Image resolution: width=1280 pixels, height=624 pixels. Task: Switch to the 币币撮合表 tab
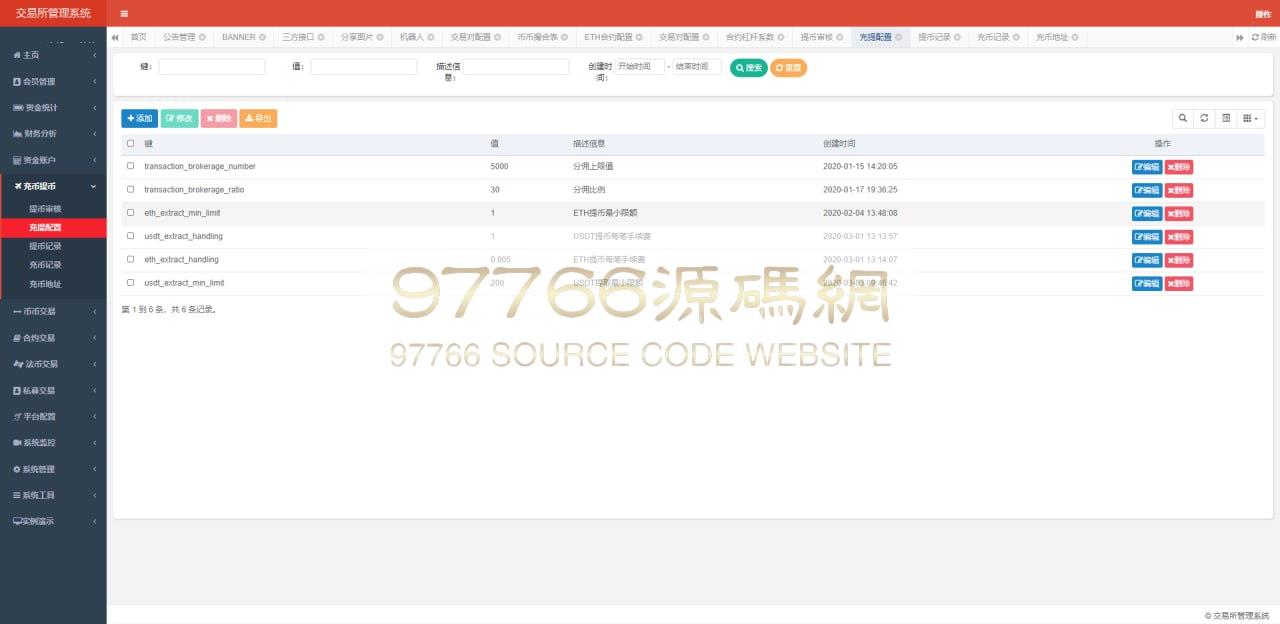point(542,37)
